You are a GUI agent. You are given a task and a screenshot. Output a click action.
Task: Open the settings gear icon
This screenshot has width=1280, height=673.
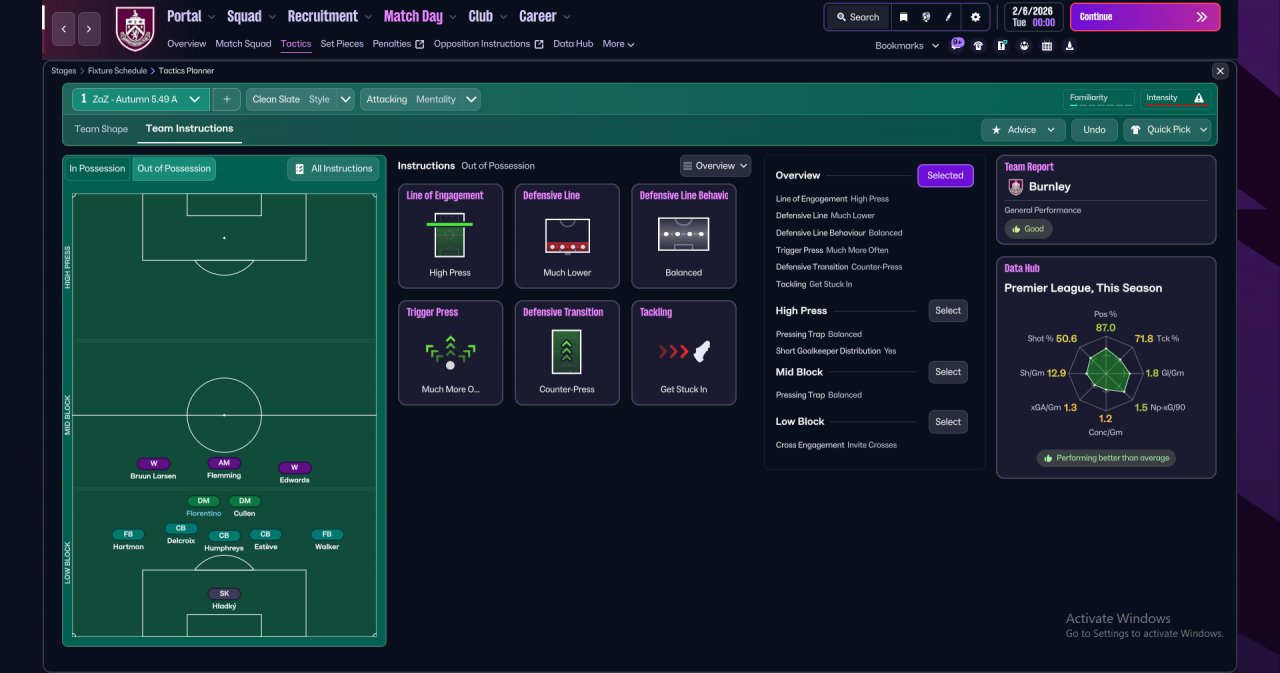point(975,17)
